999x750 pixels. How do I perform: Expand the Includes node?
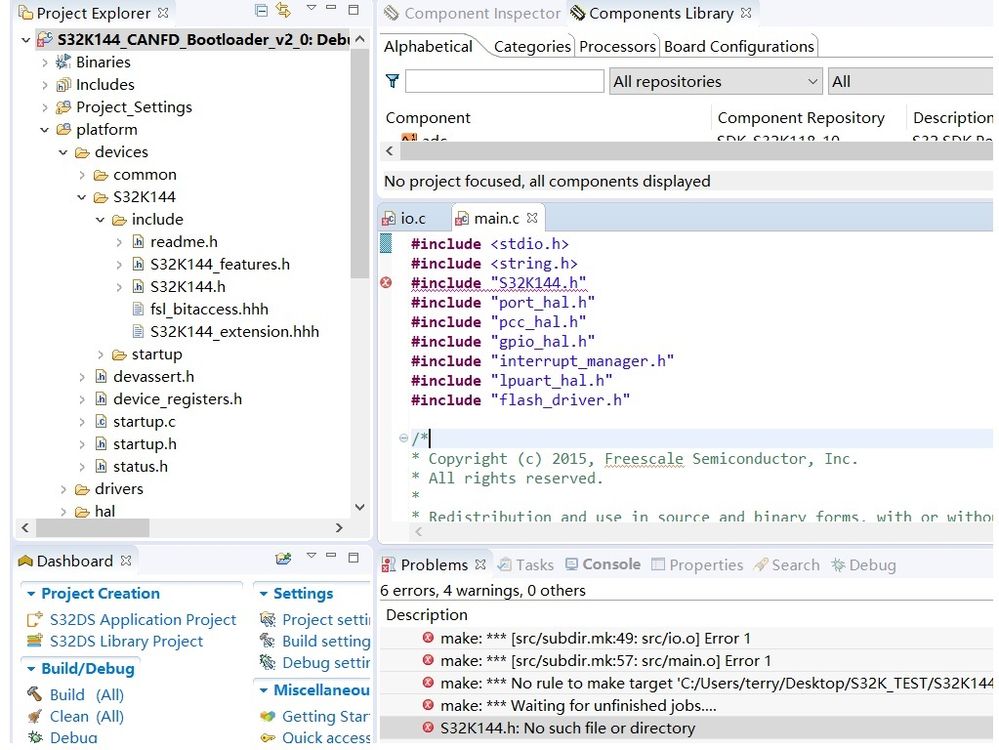(45, 85)
